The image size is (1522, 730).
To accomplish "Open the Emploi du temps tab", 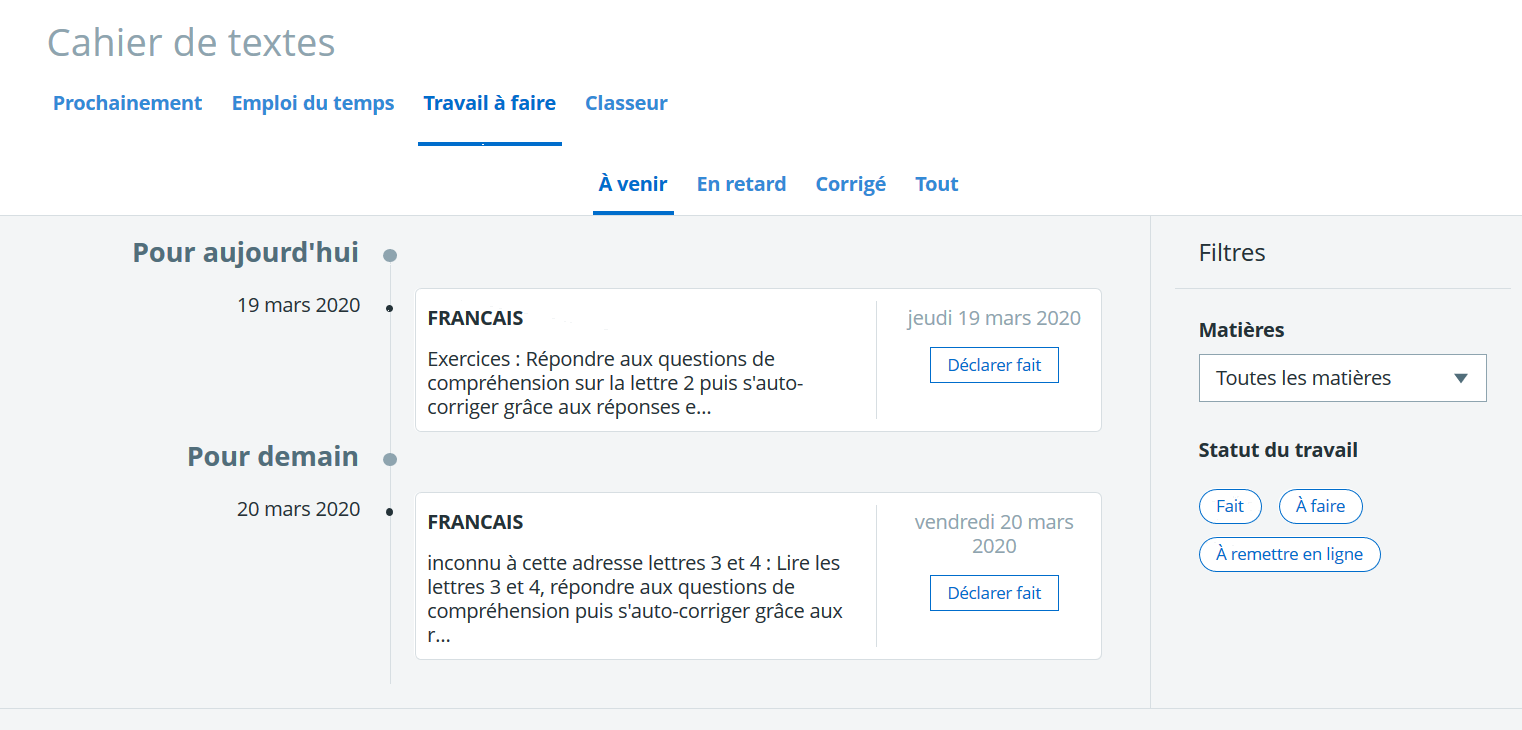I will tap(313, 103).
